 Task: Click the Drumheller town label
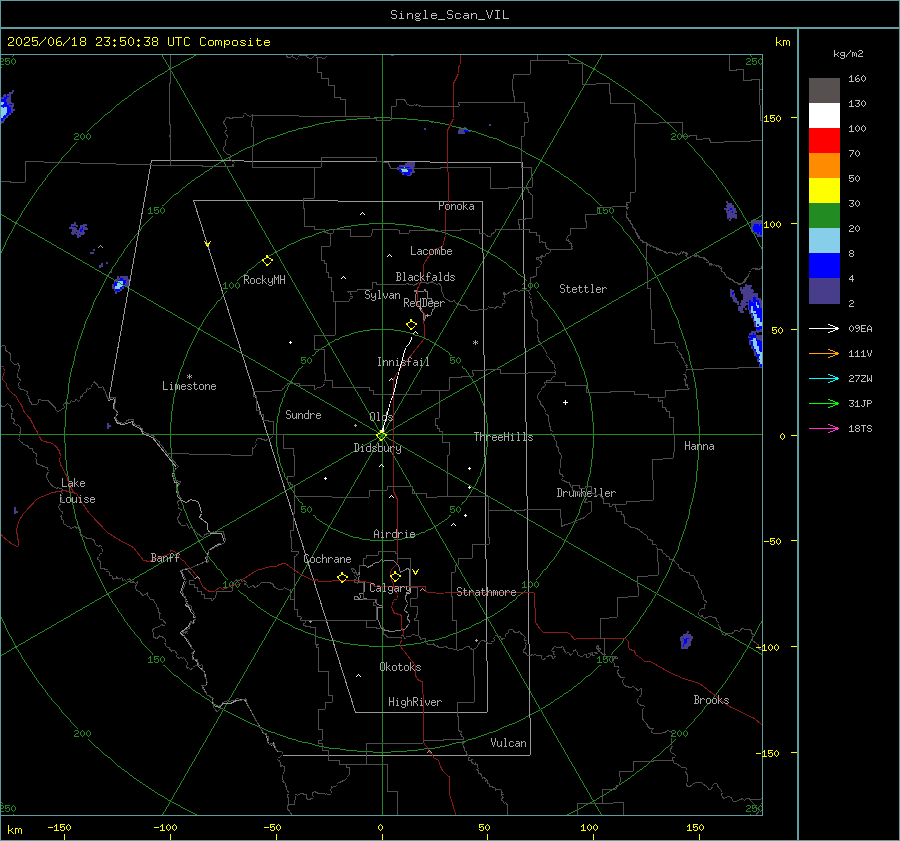point(586,493)
